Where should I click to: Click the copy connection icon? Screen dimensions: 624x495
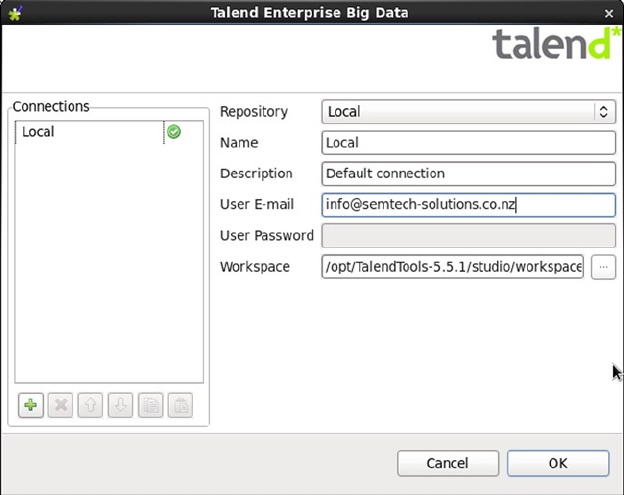coord(150,405)
